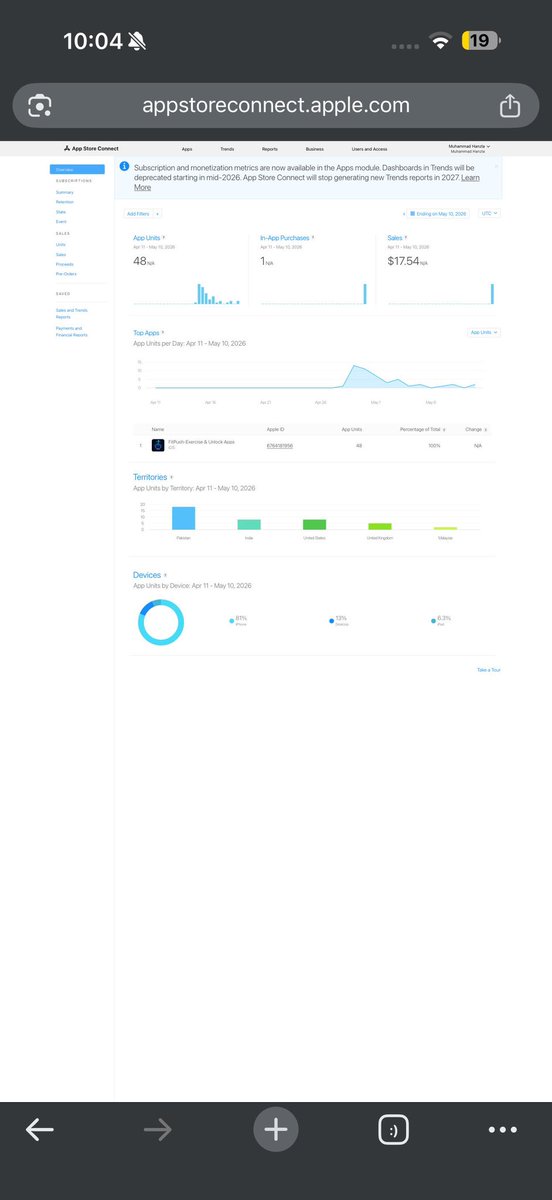The height and width of the screenshot is (1200, 552).
Task: Click the help icon next to Sales heading
Action: pyautogui.click(x=405, y=238)
